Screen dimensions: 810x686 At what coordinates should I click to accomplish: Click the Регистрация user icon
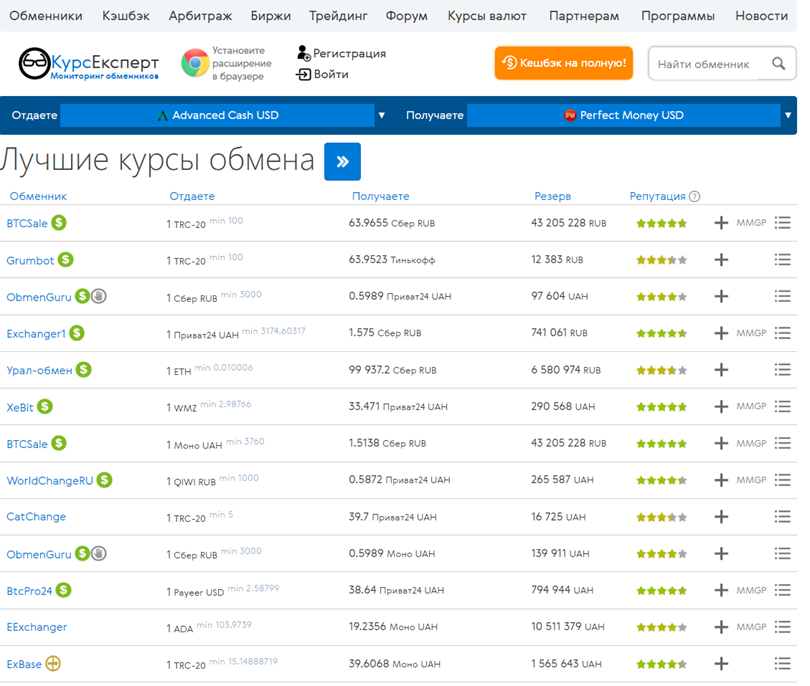304,53
